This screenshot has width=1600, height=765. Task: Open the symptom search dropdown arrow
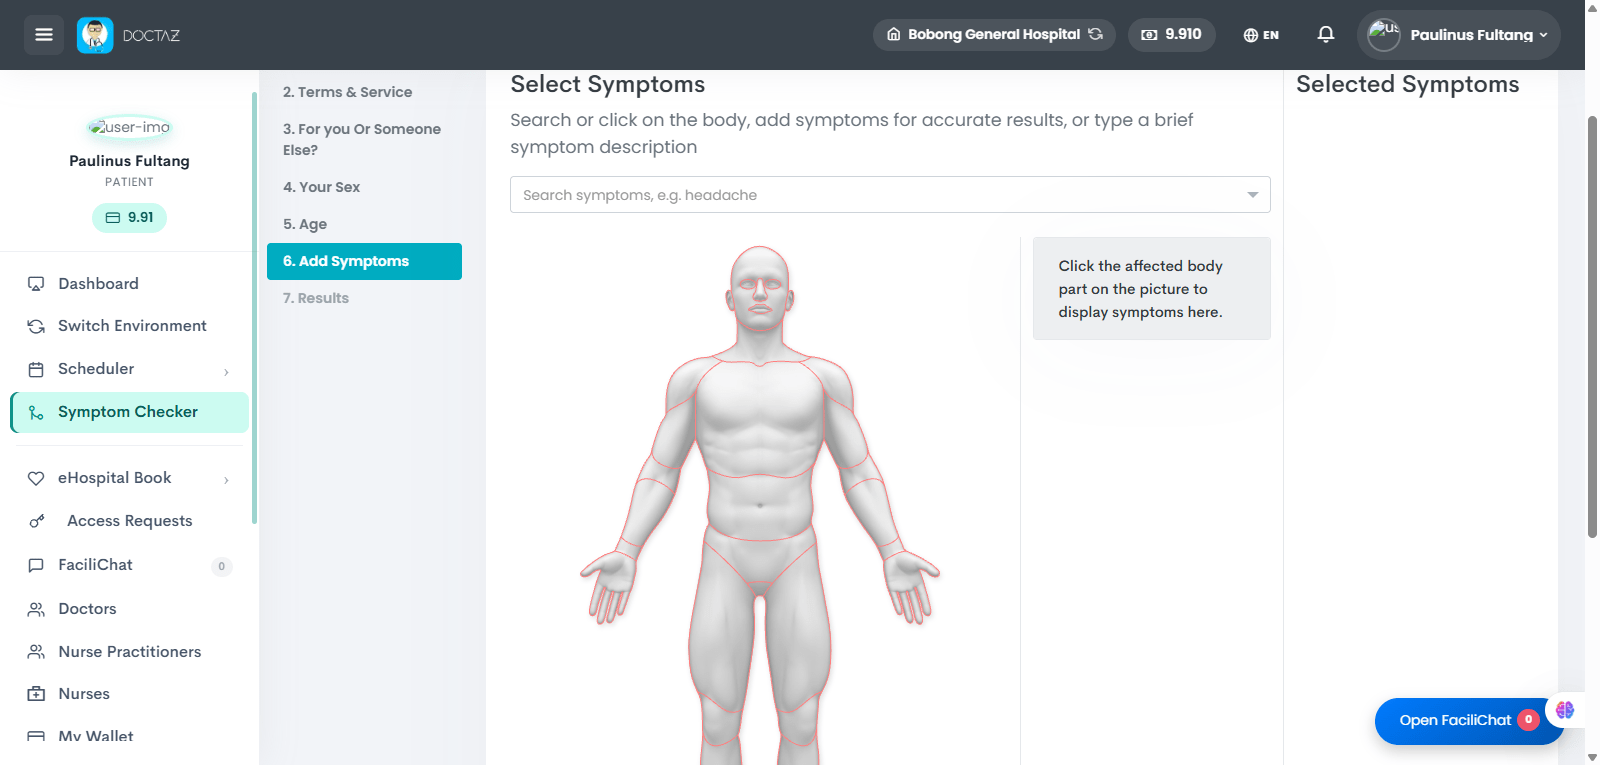(x=1253, y=195)
